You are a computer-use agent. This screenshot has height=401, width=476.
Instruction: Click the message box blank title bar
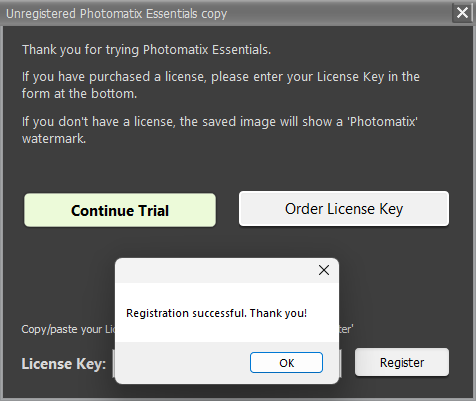(x=213, y=270)
